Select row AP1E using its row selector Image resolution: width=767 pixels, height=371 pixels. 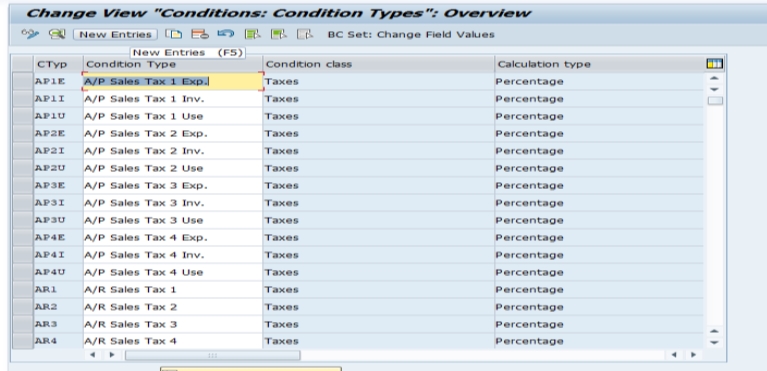click(23, 81)
